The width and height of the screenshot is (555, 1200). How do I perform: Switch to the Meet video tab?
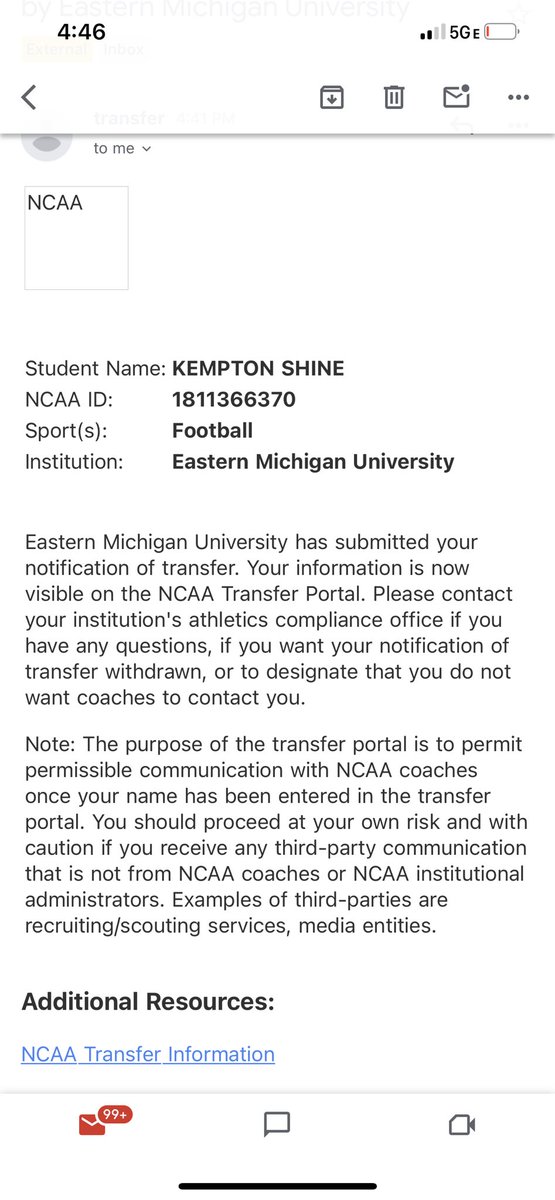click(x=461, y=1125)
